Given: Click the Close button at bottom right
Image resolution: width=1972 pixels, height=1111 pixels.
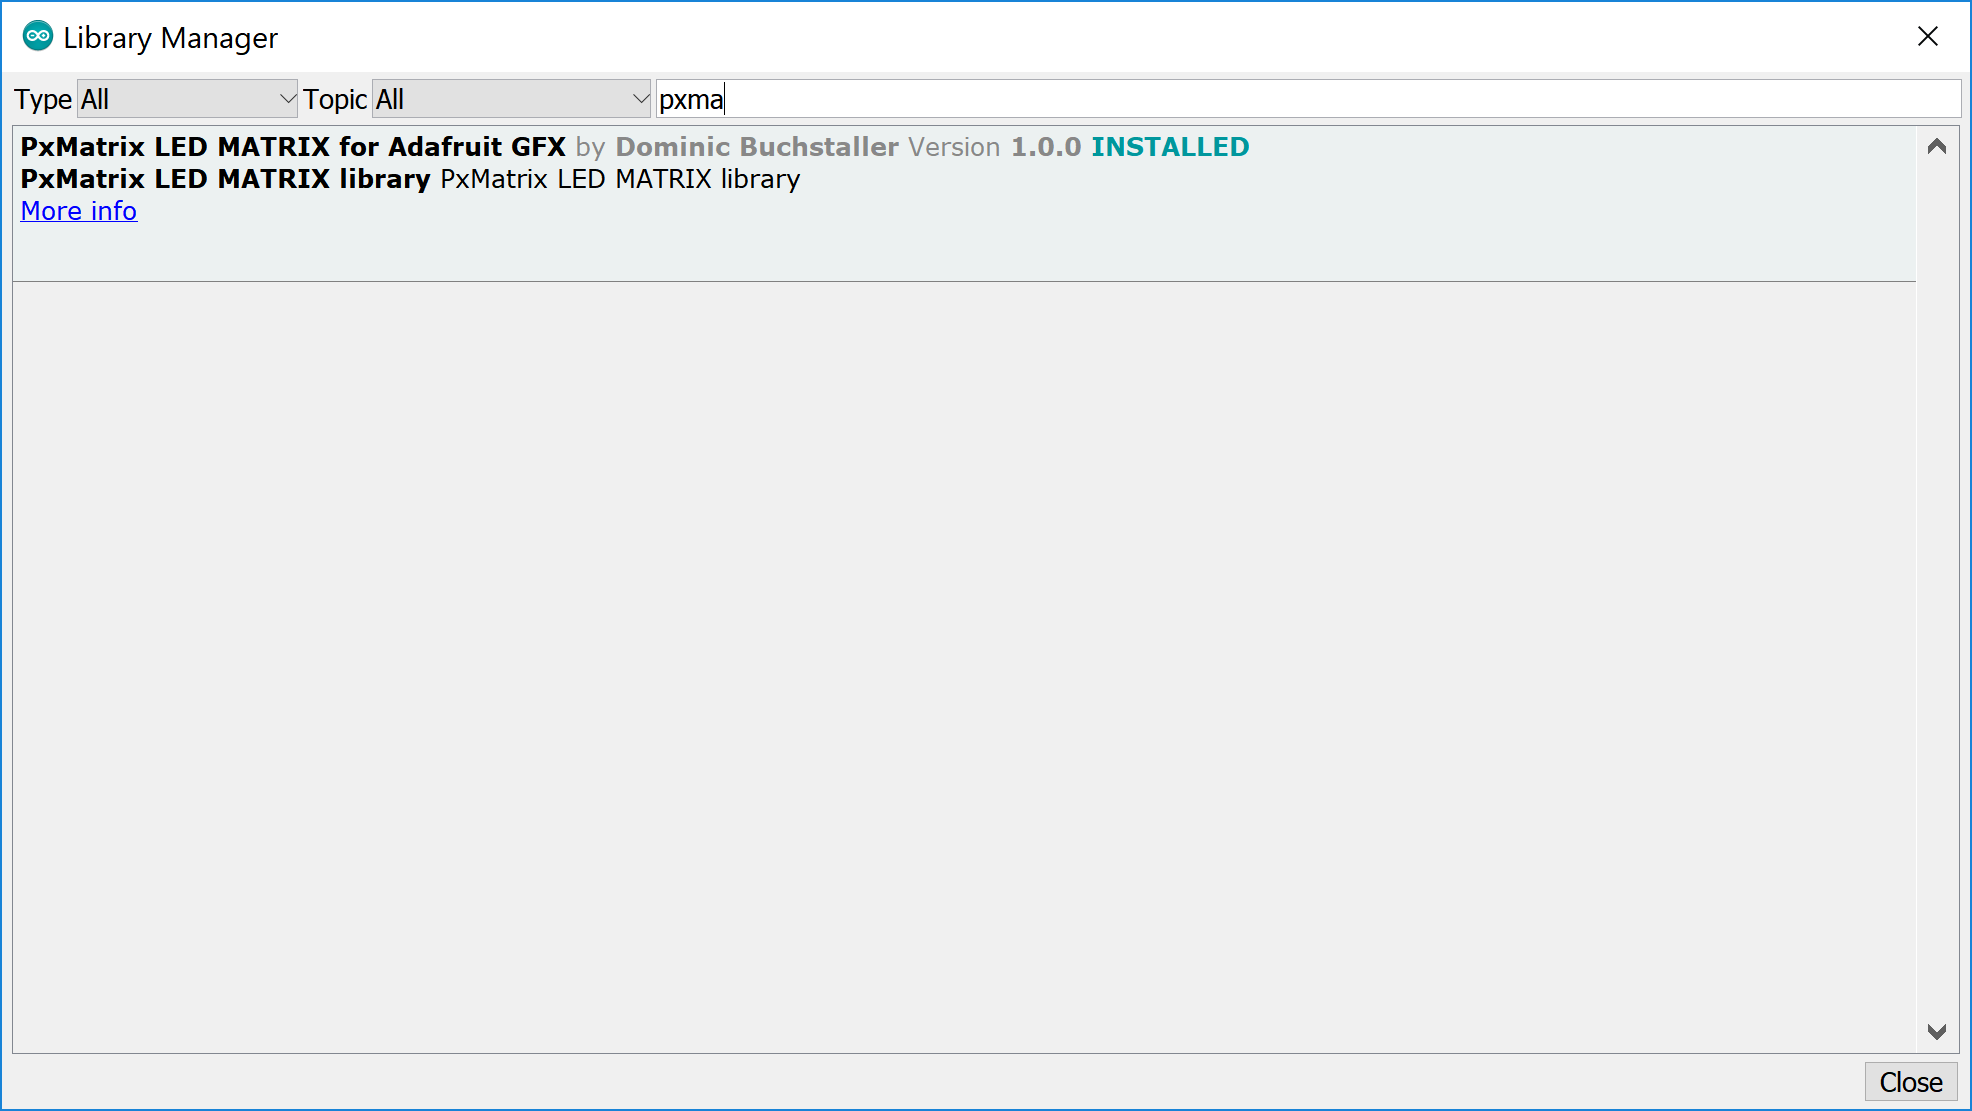Looking at the screenshot, I should (x=1910, y=1082).
